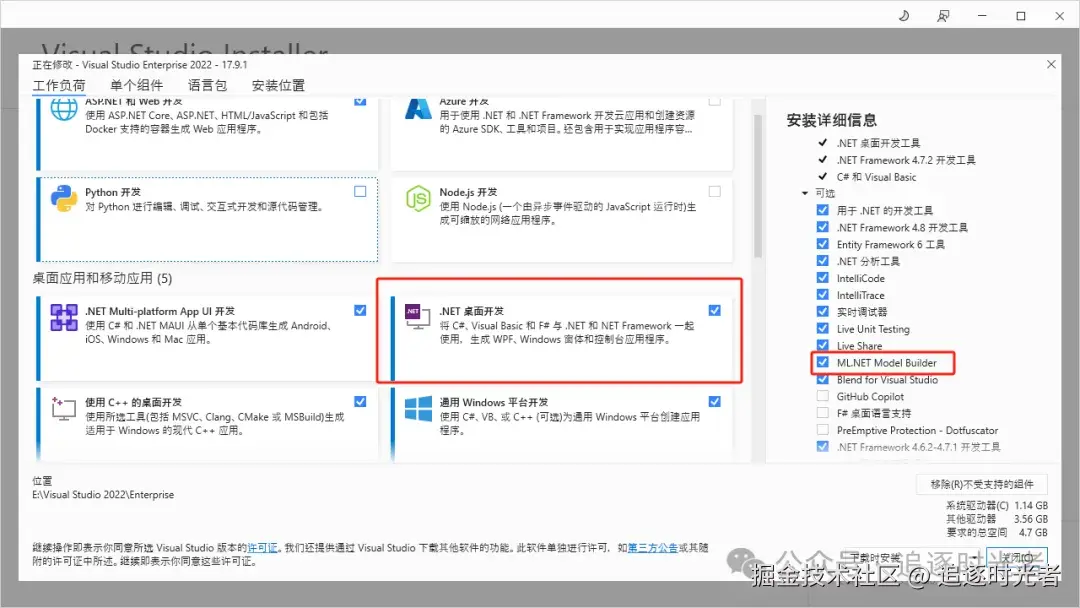Click the Node.js hexagon icon
This screenshot has height=608, width=1080.
click(418, 199)
